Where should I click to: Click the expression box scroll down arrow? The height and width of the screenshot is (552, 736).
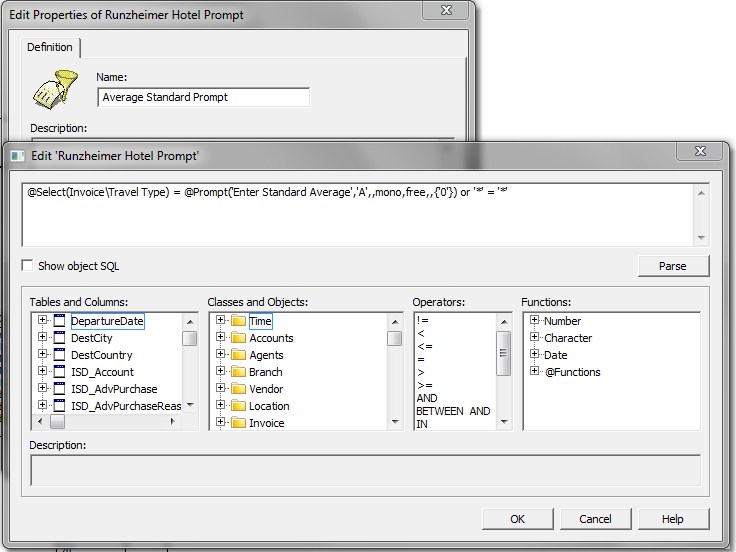point(701,238)
